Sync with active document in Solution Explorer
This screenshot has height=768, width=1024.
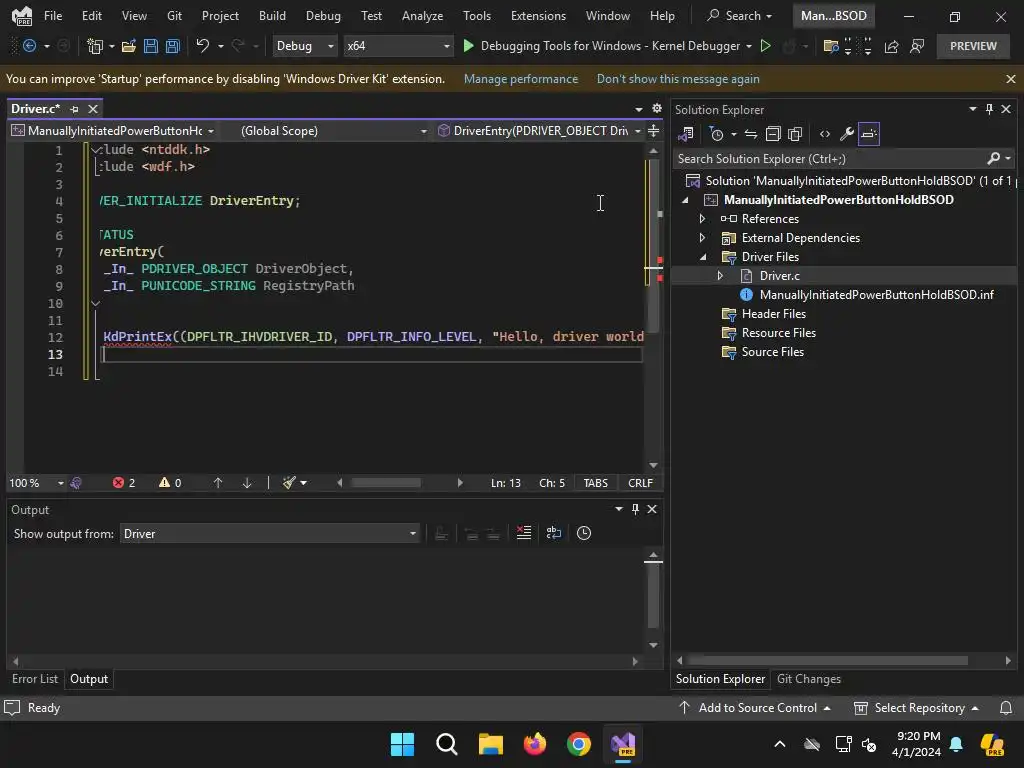pos(751,135)
